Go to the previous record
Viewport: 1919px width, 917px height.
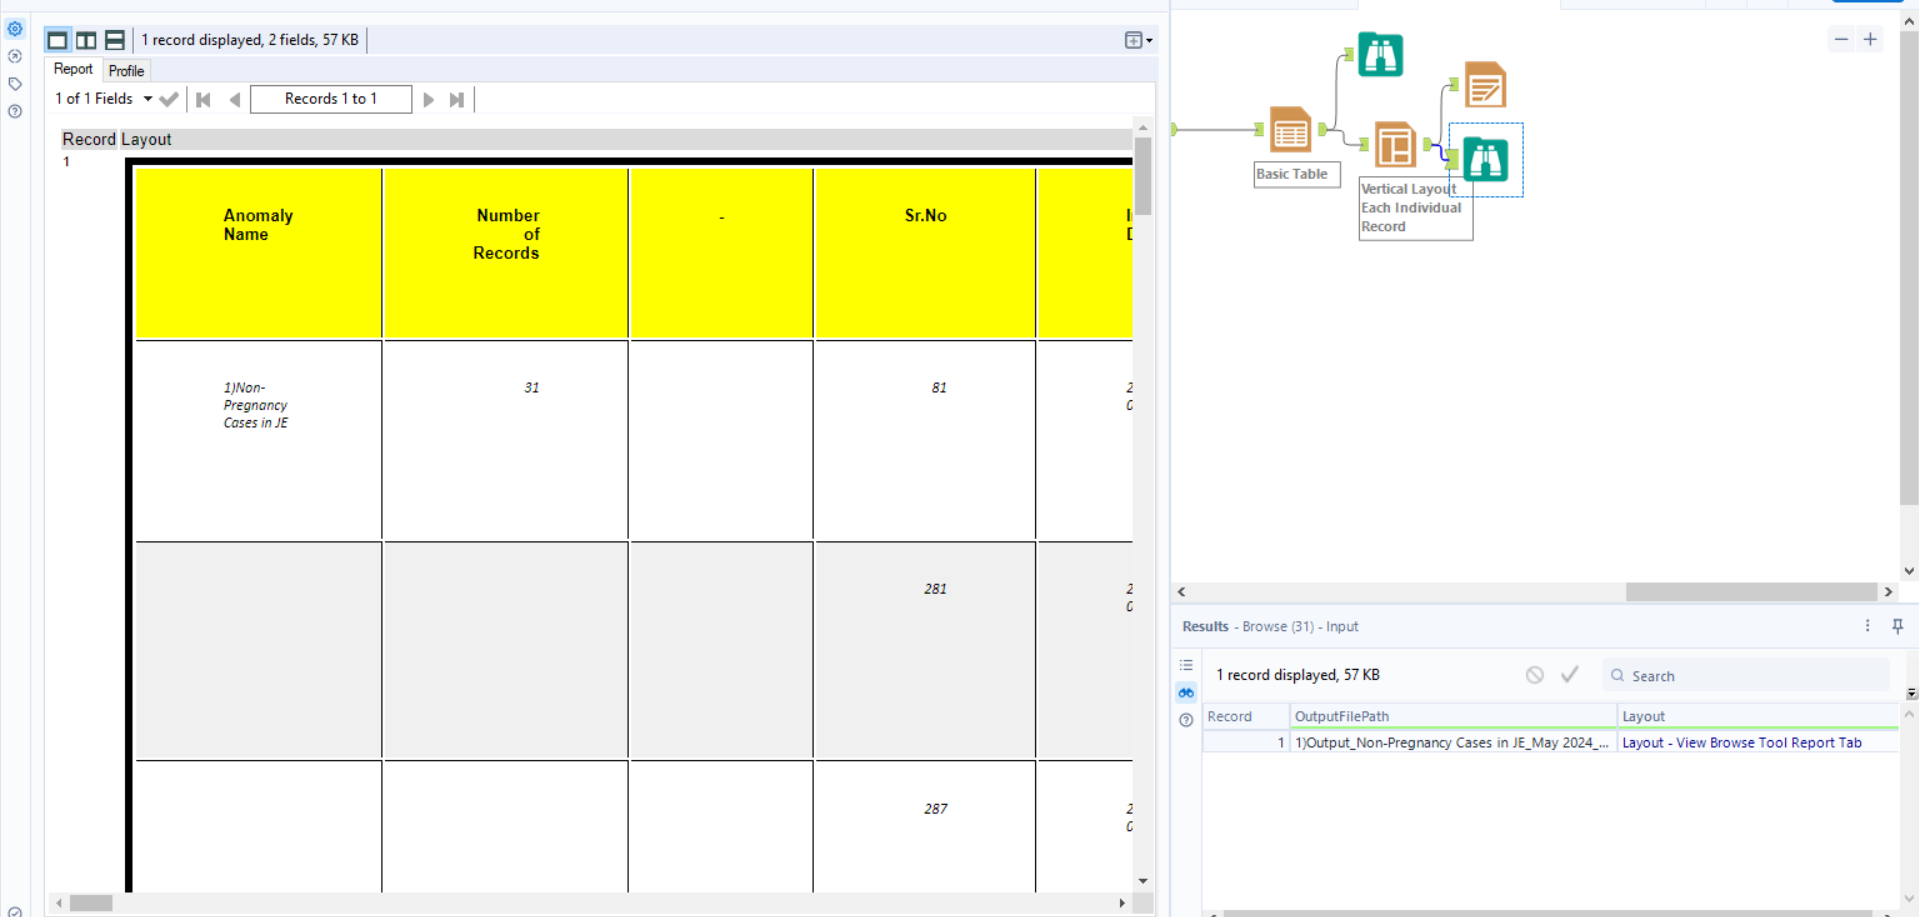(235, 99)
